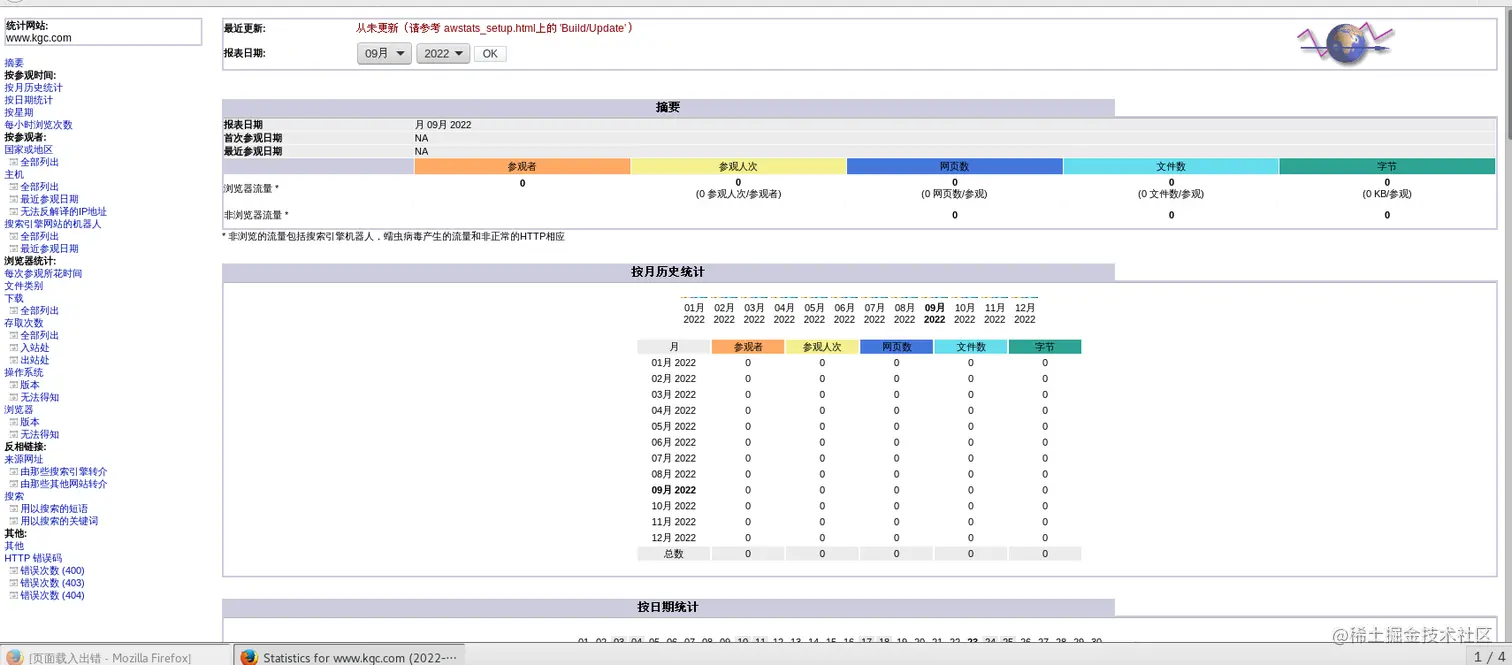Viewport: 1512px width, 665px height.
Task: Click the 按月历史统计 section header bar
Action: coord(668,272)
